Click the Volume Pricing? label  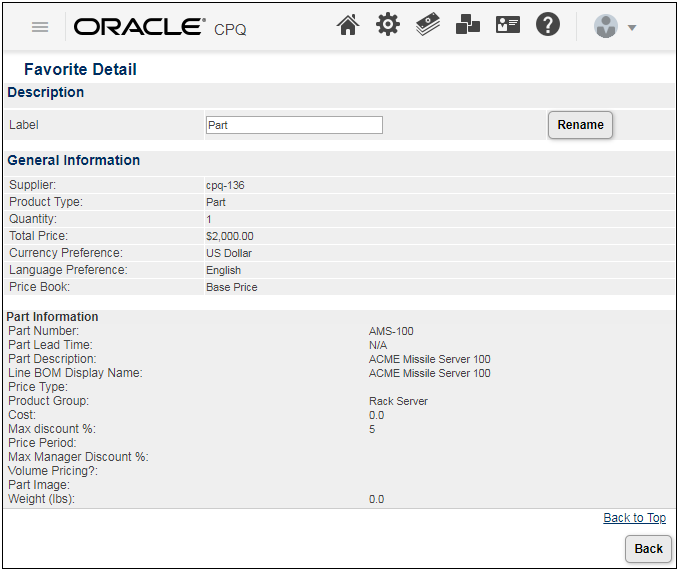click(x=53, y=471)
